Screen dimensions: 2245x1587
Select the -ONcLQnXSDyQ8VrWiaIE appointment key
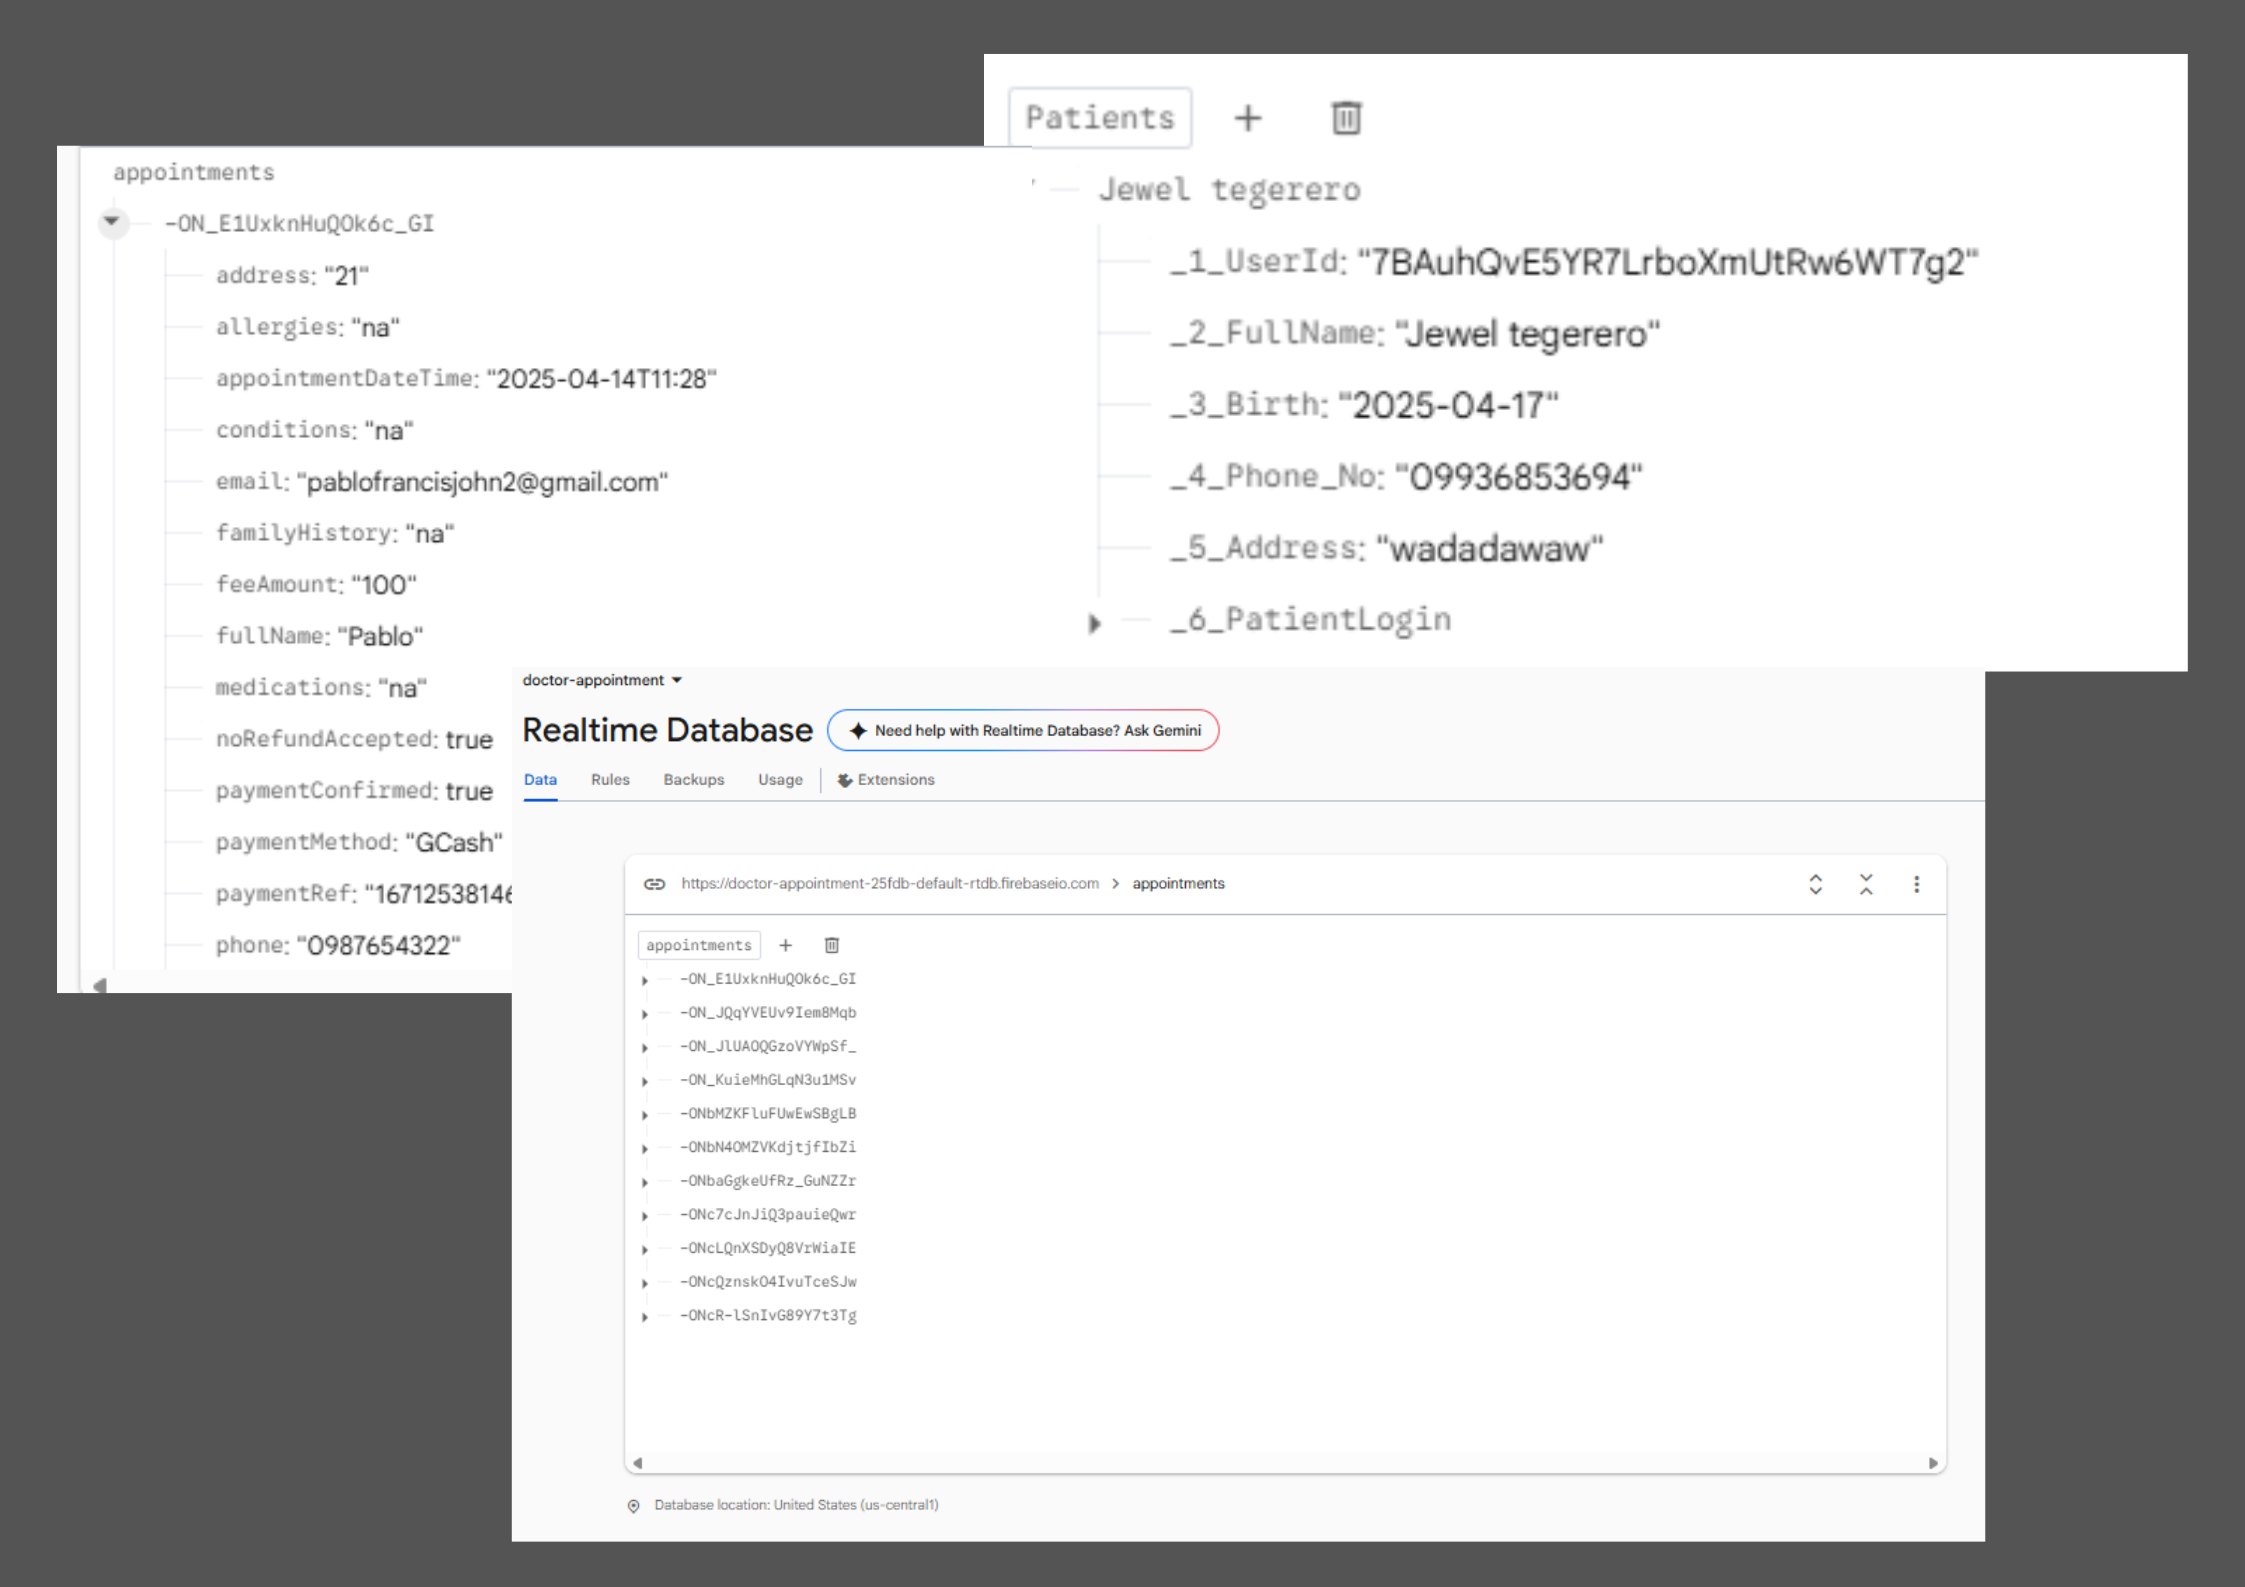tap(768, 1249)
